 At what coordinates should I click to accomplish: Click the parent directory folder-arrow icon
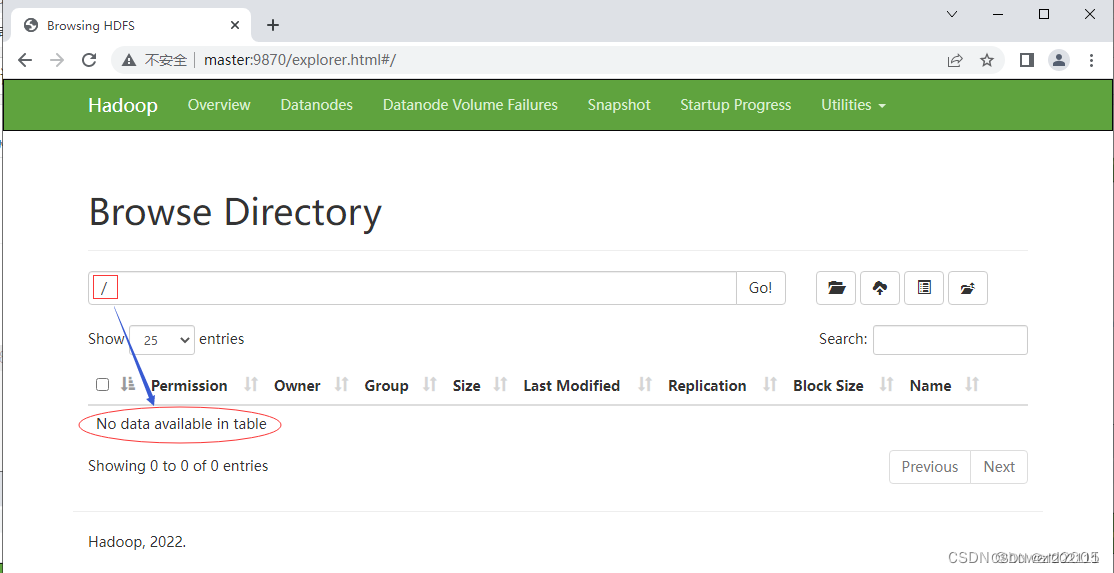click(x=968, y=288)
